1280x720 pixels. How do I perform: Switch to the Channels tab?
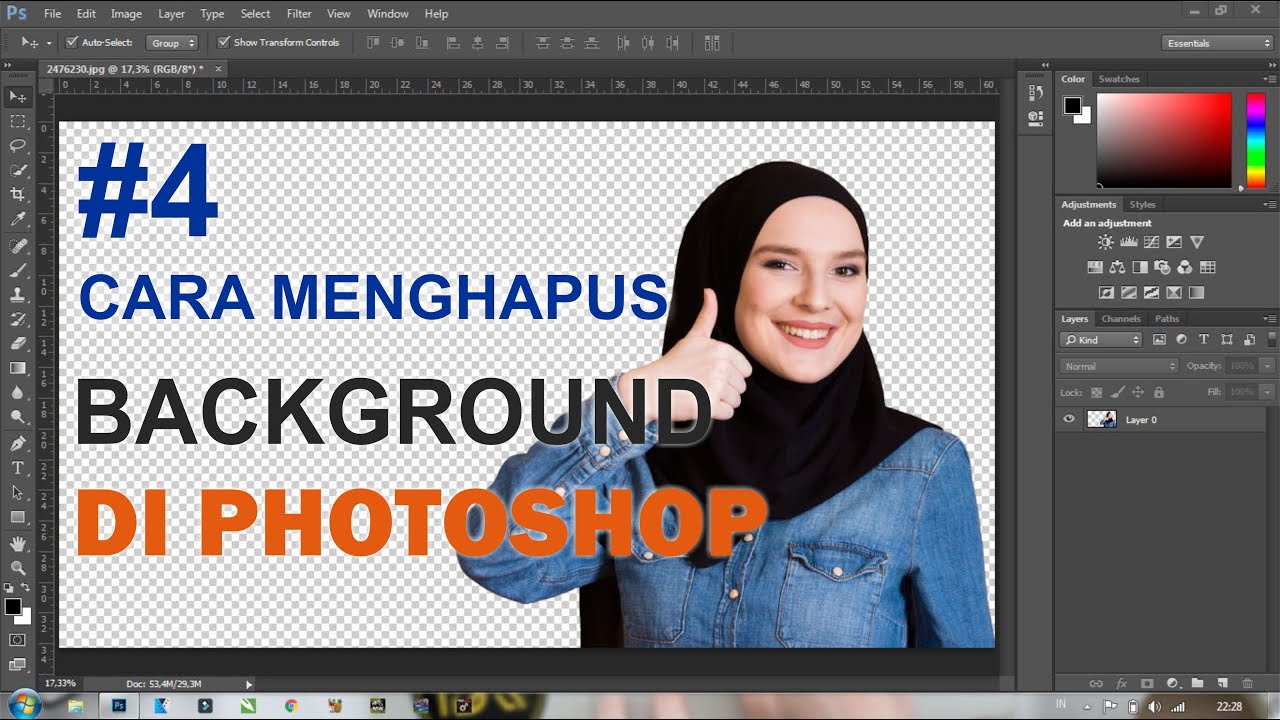point(1121,319)
